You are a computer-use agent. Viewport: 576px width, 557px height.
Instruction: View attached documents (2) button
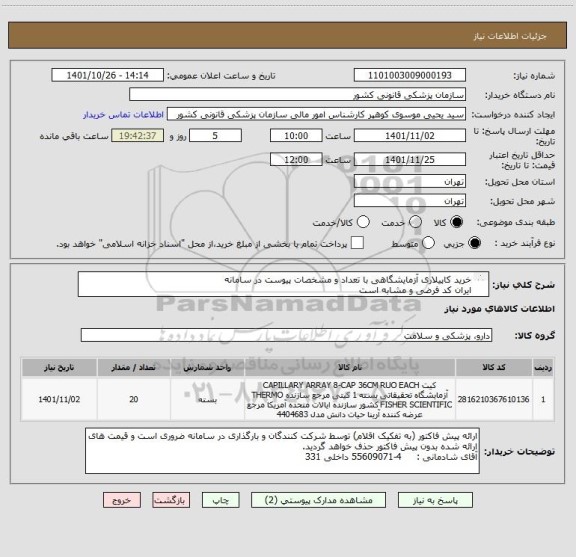318,500
